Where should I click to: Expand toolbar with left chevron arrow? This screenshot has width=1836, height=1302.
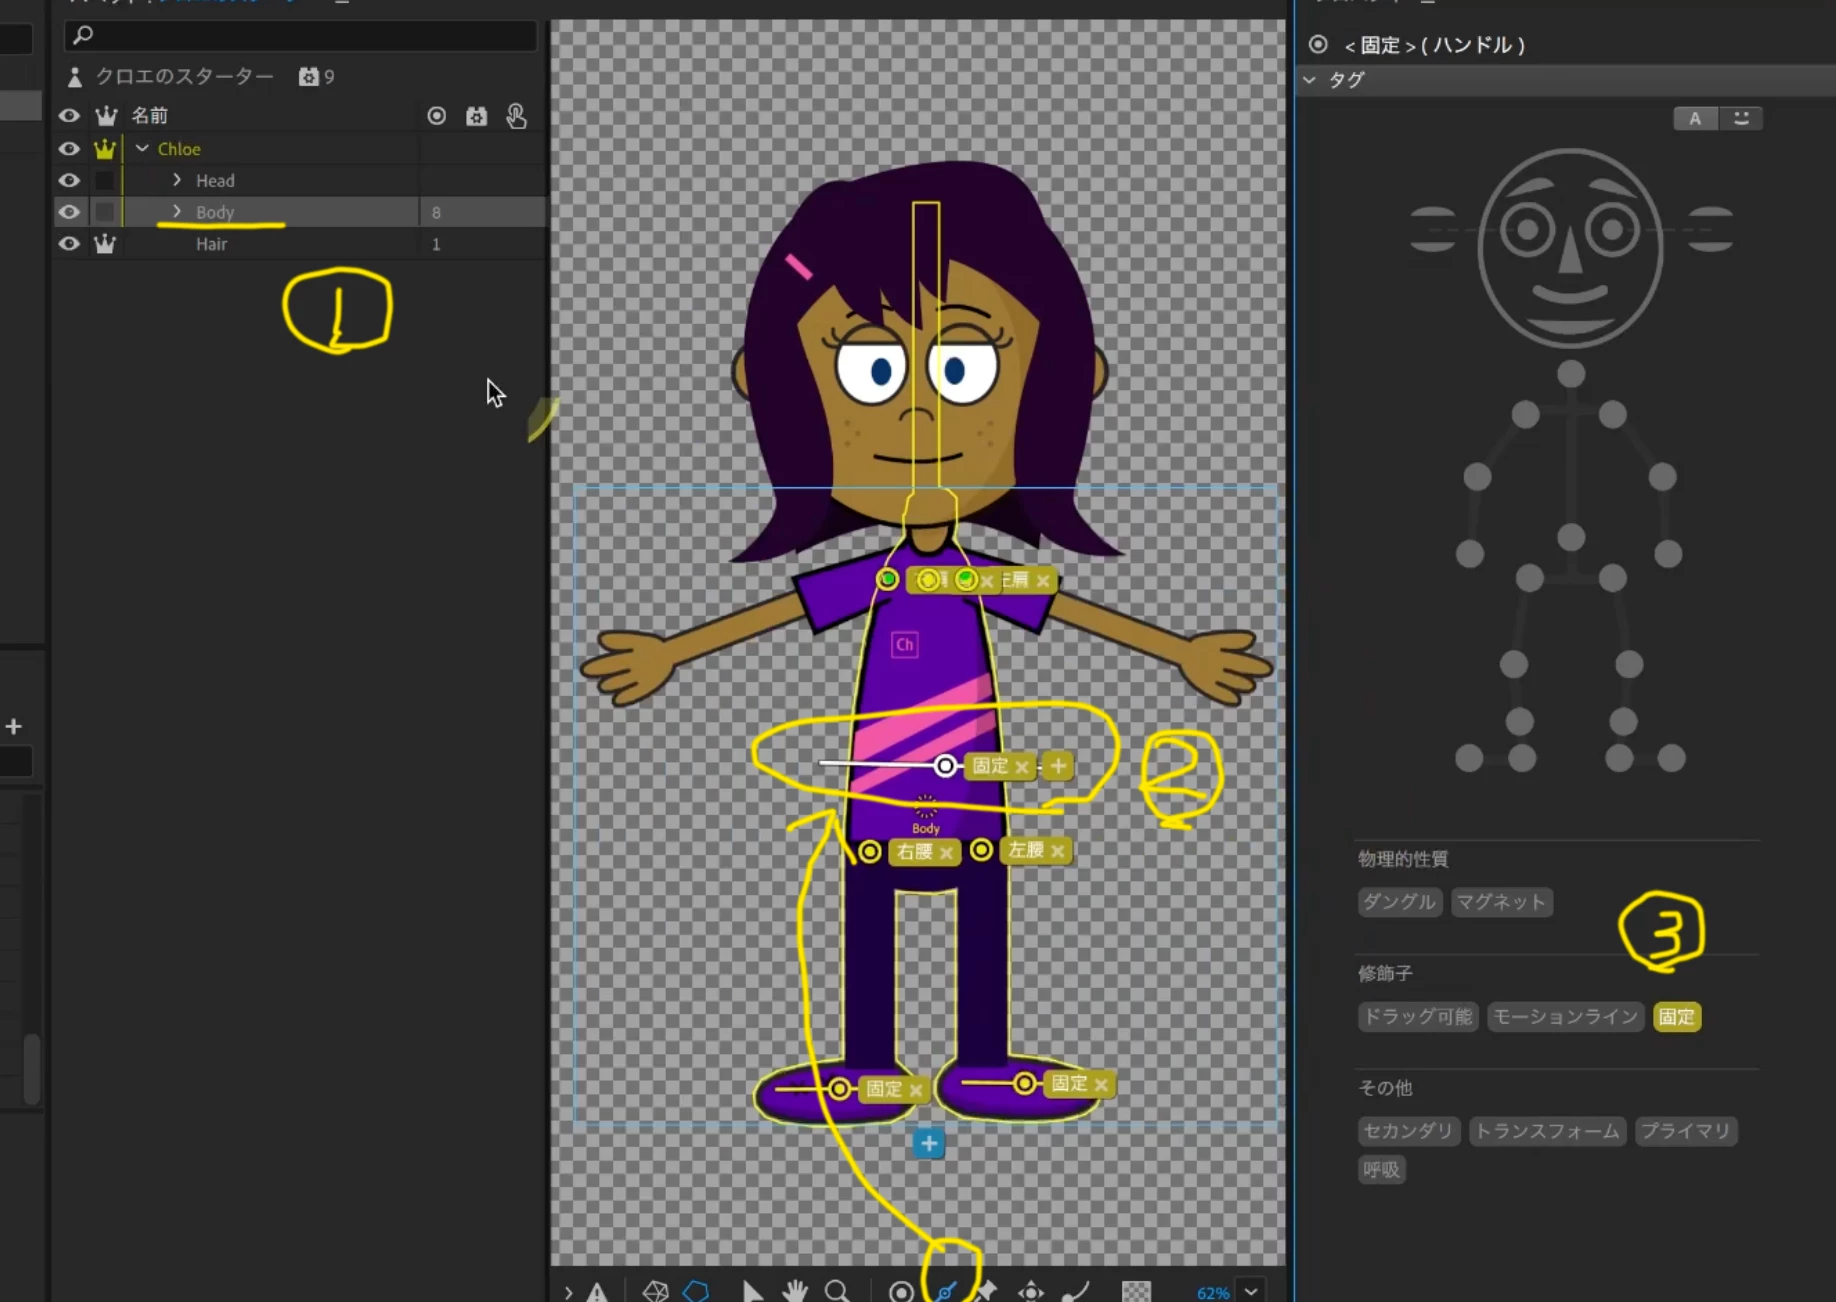click(x=568, y=1292)
